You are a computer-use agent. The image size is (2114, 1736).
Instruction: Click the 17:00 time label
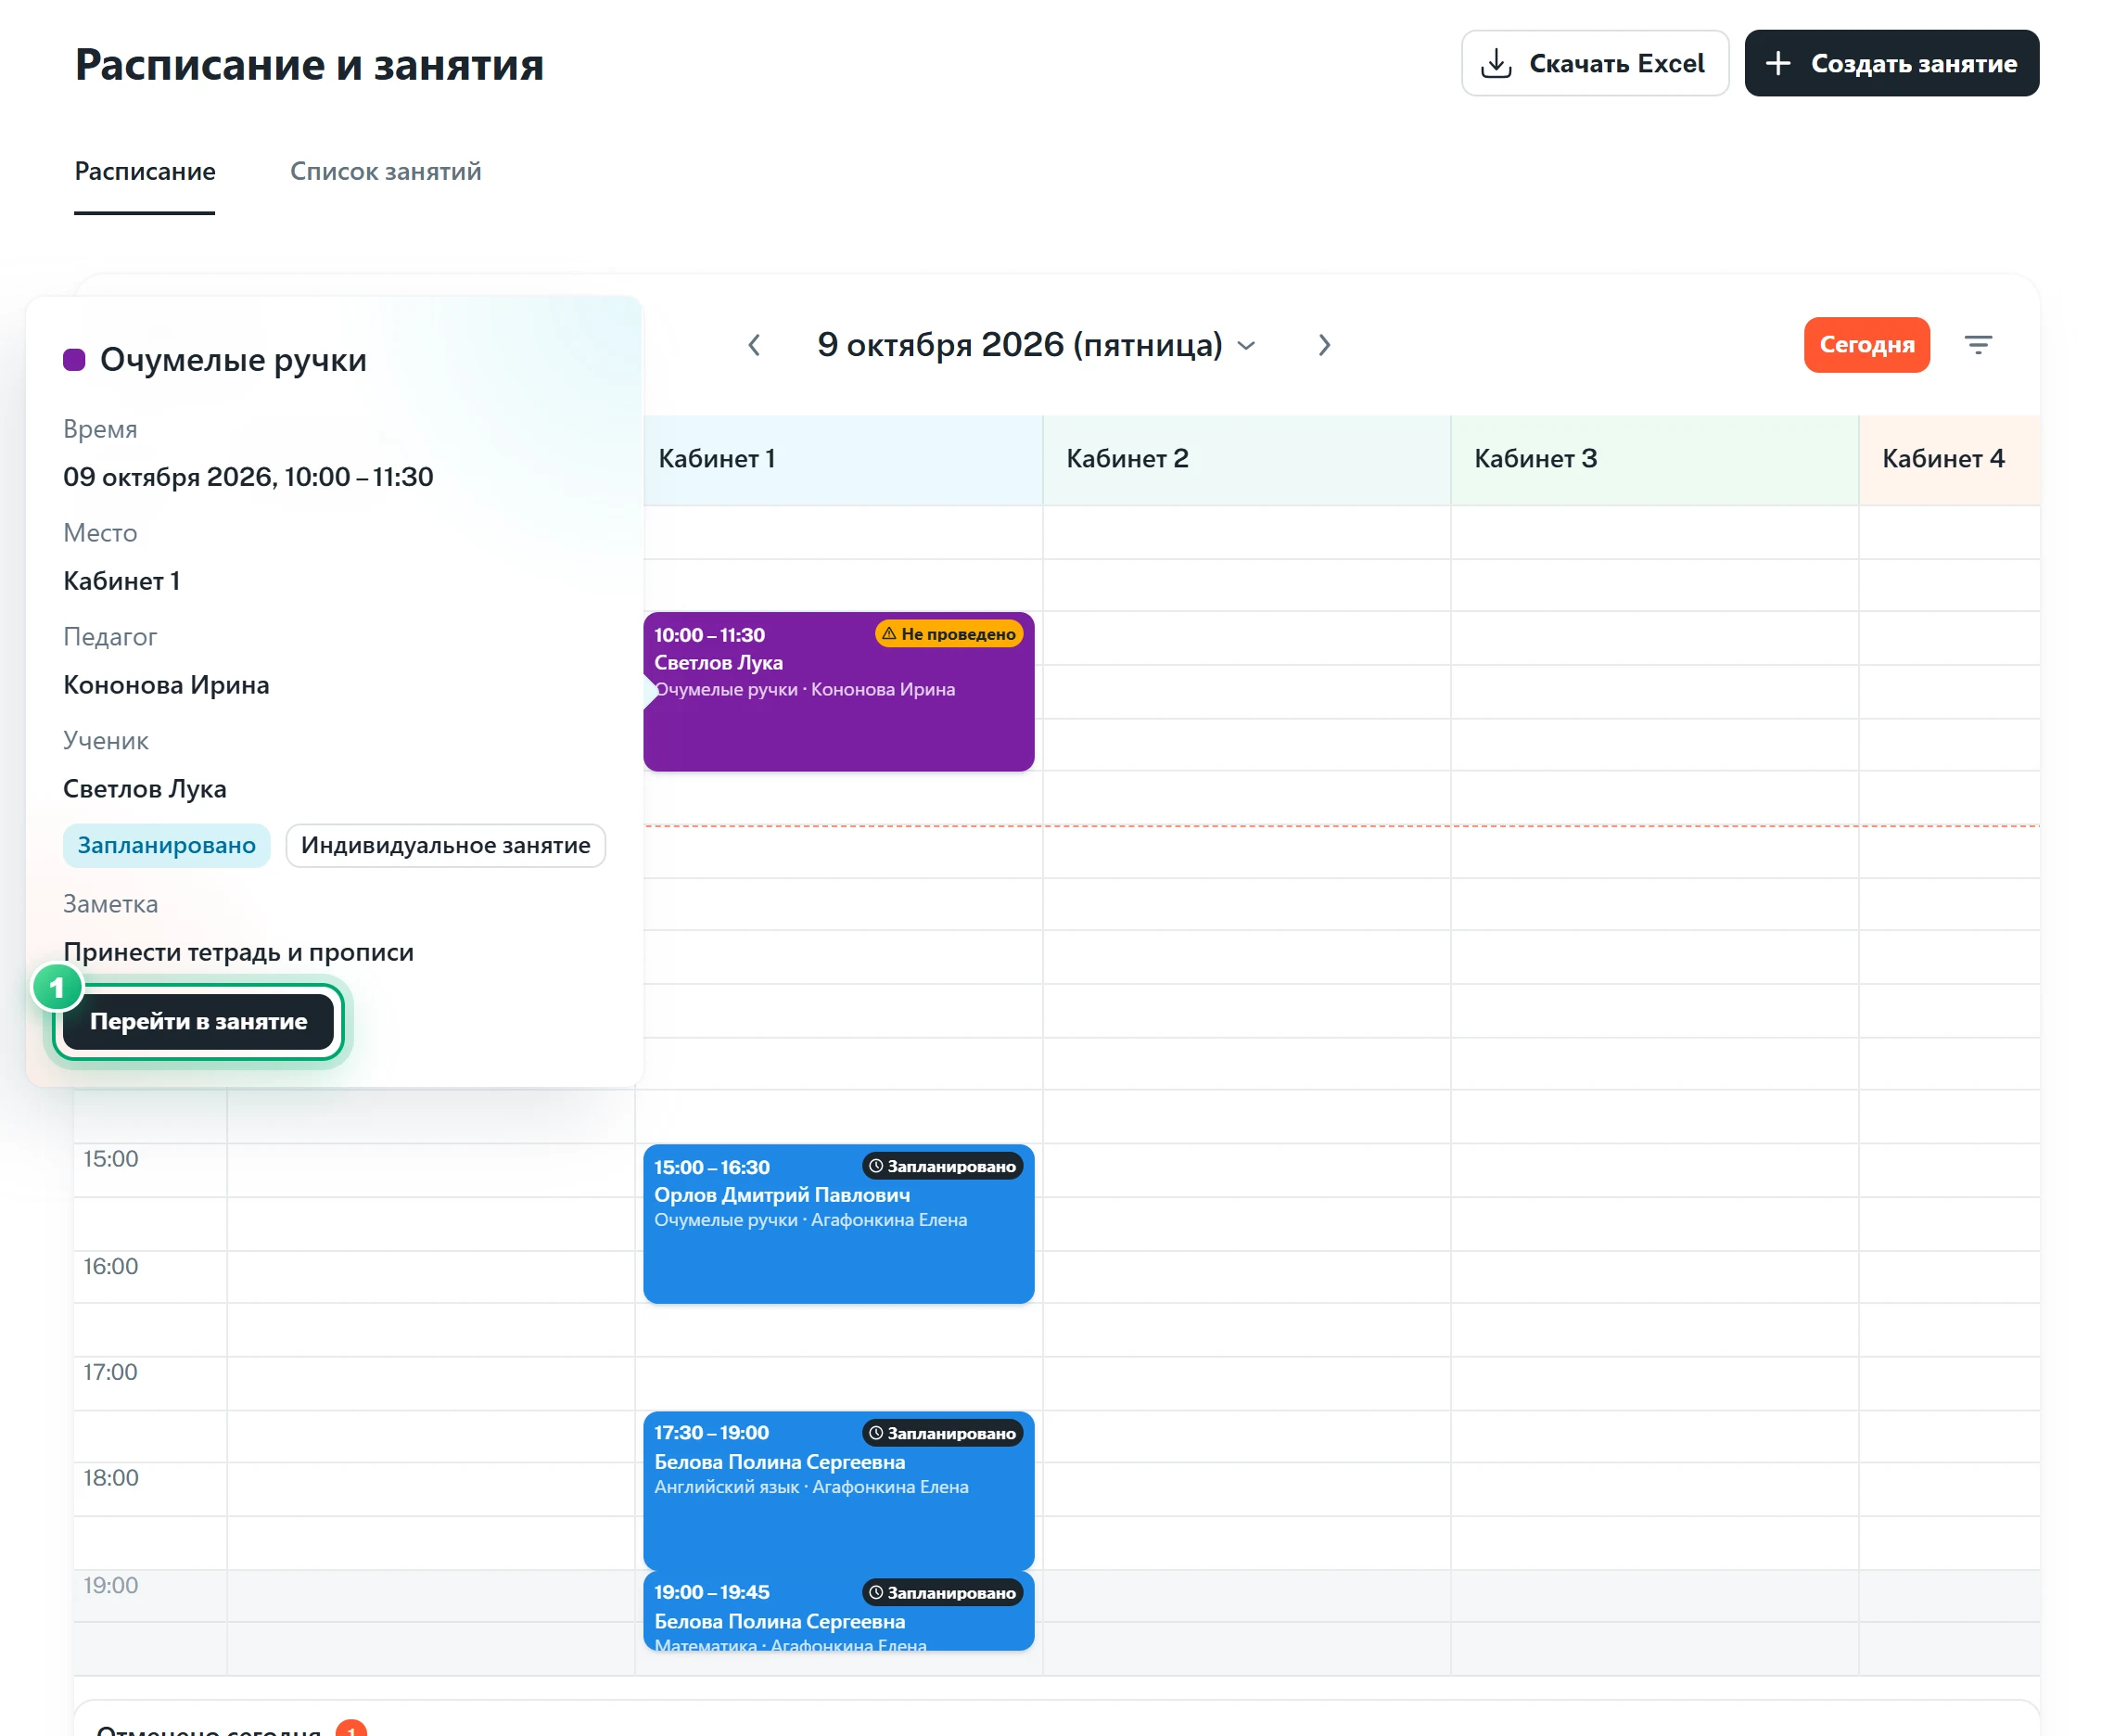click(111, 1372)
